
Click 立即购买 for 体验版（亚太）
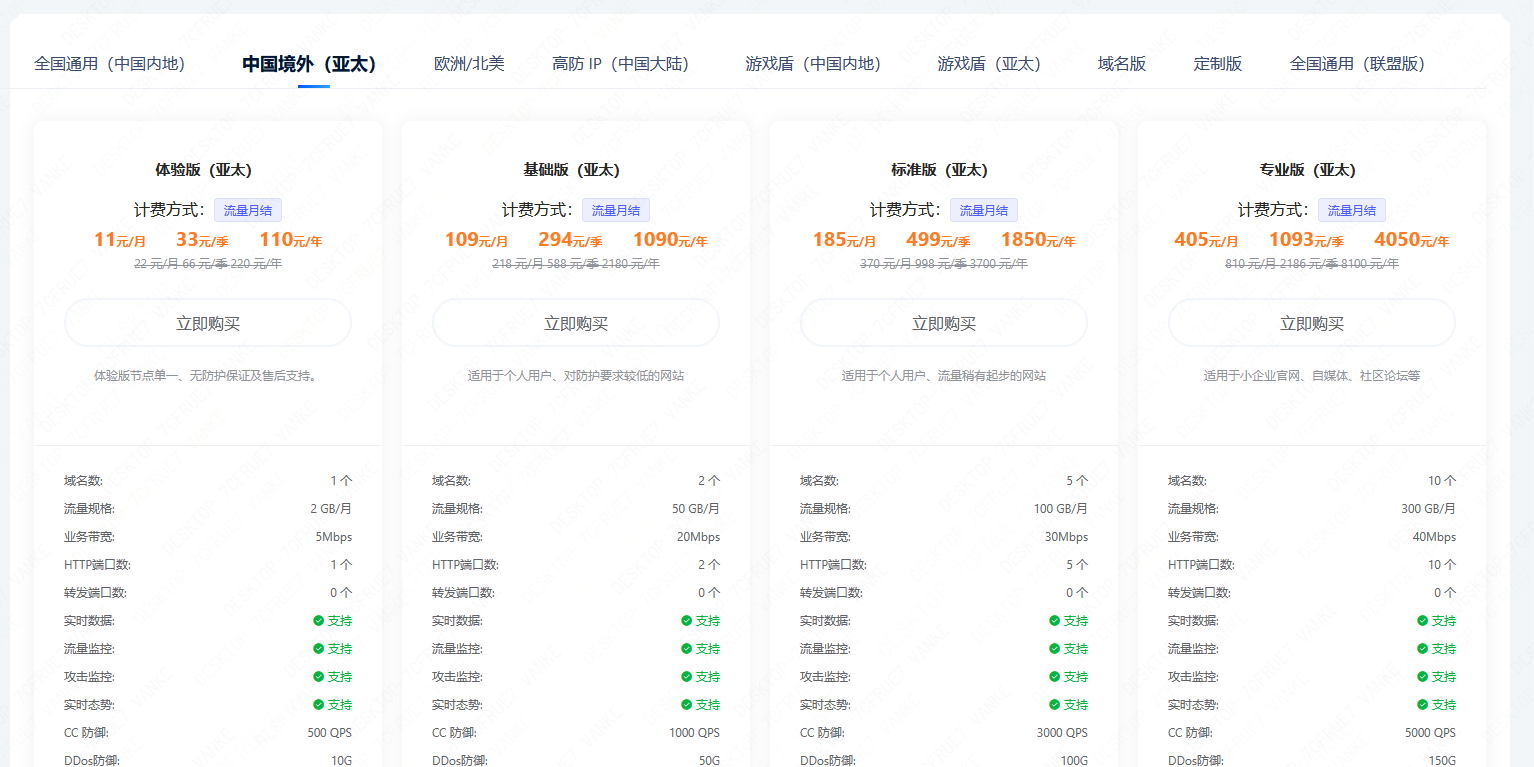208,323
